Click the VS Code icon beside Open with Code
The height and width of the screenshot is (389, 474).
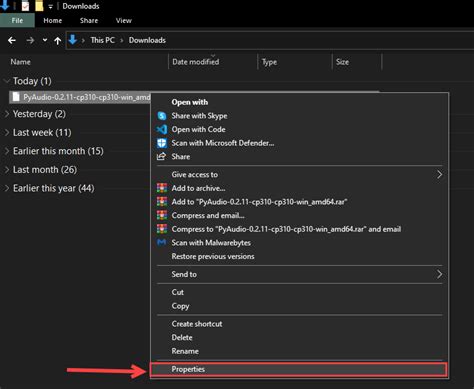coord(162,129)
